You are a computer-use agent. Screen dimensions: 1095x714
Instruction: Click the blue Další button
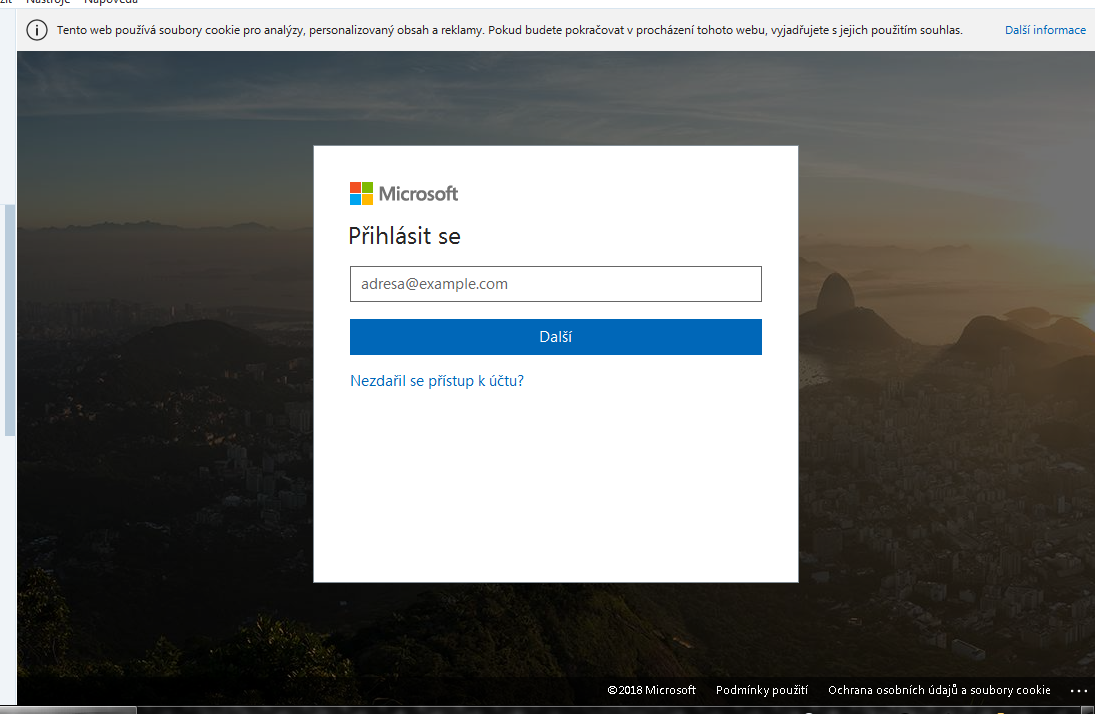[x=555, y=337]
